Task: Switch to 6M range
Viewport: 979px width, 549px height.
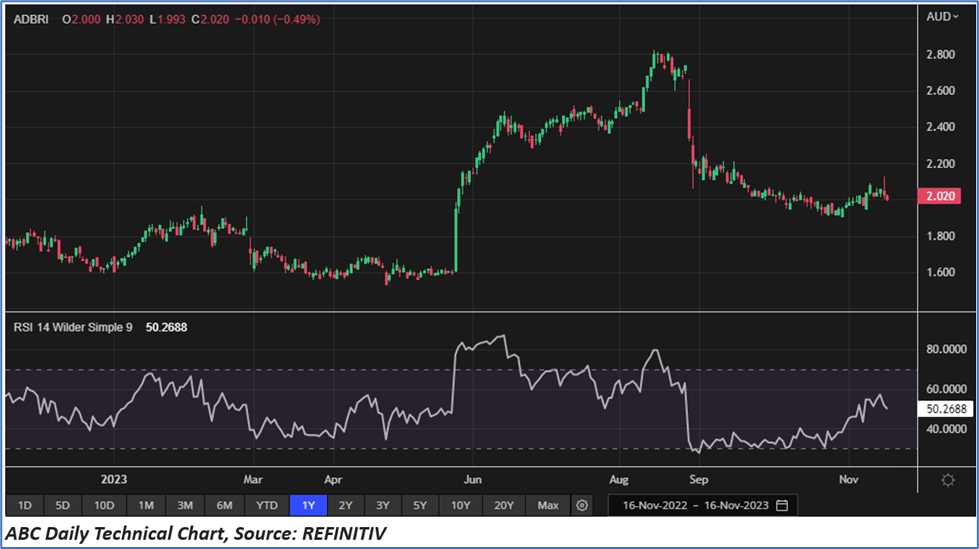Action: [x=224, y=505]
